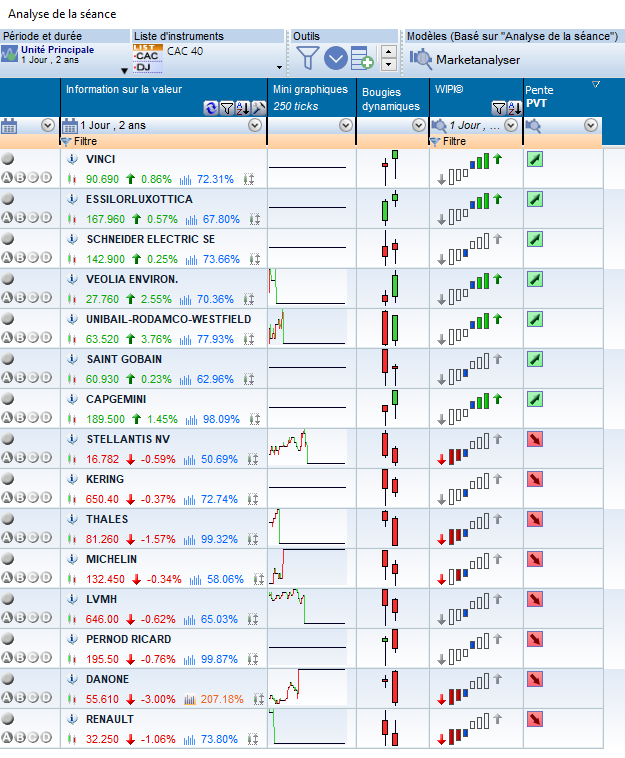Click the Marketanalyser model icon
The height and width of the screenshot is (758, 625).
coord(421,59)
